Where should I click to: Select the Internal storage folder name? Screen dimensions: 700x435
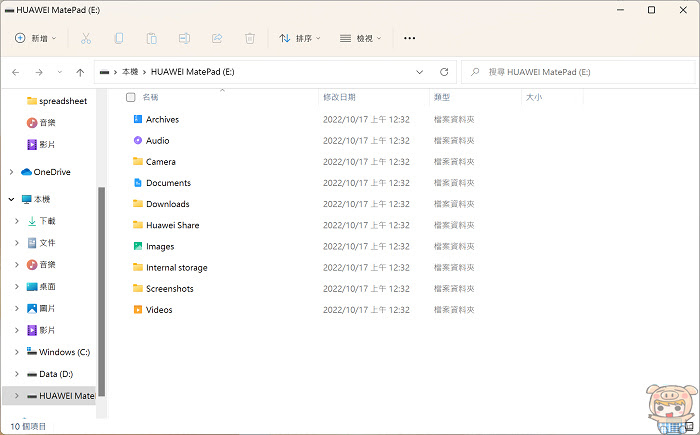(x=176, y=268)
